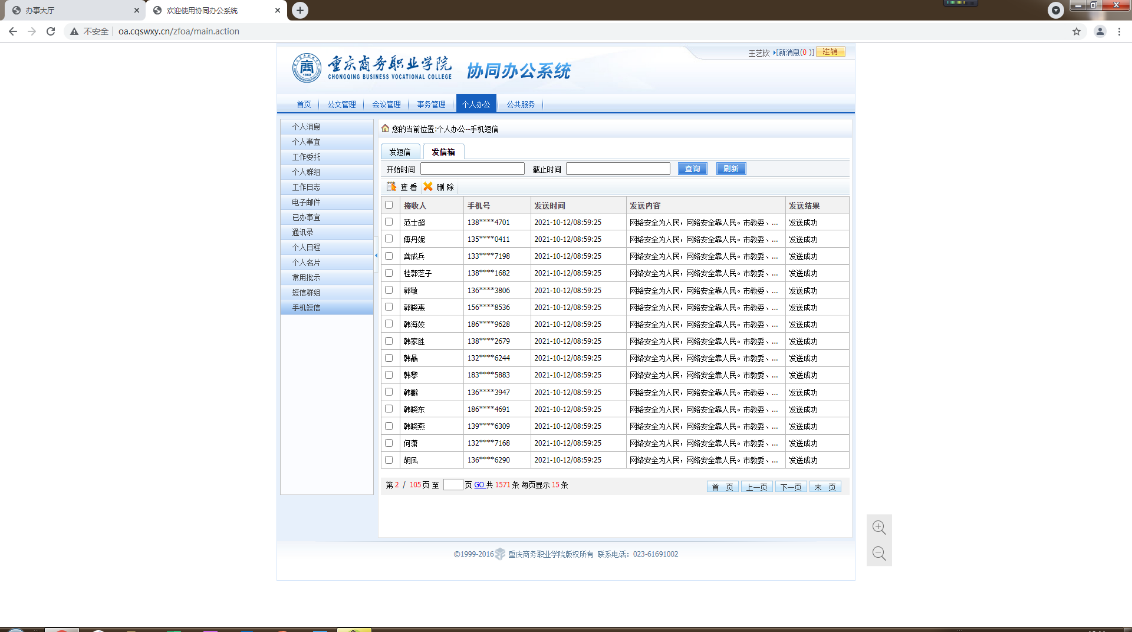
Task: Click the home icon in the breadcrumb
Action: (x=385, y=128)
